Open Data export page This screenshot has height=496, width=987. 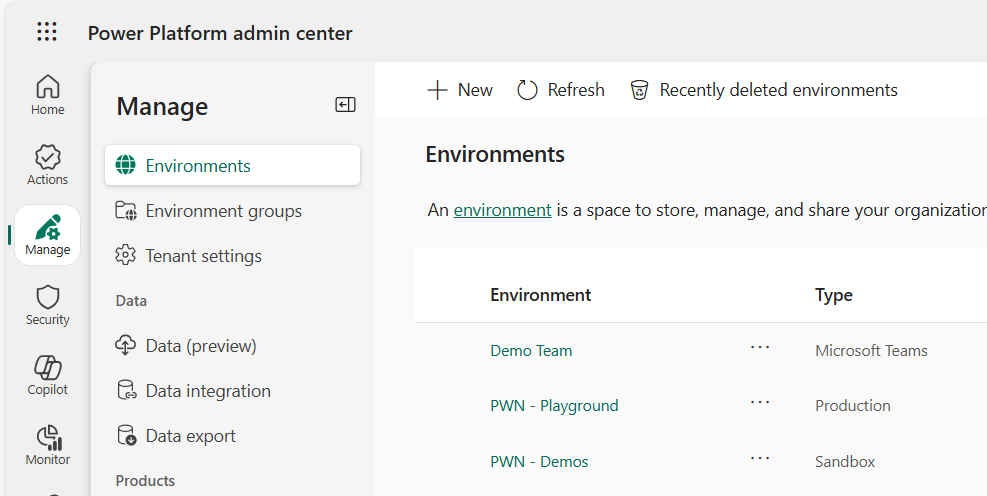190,436
